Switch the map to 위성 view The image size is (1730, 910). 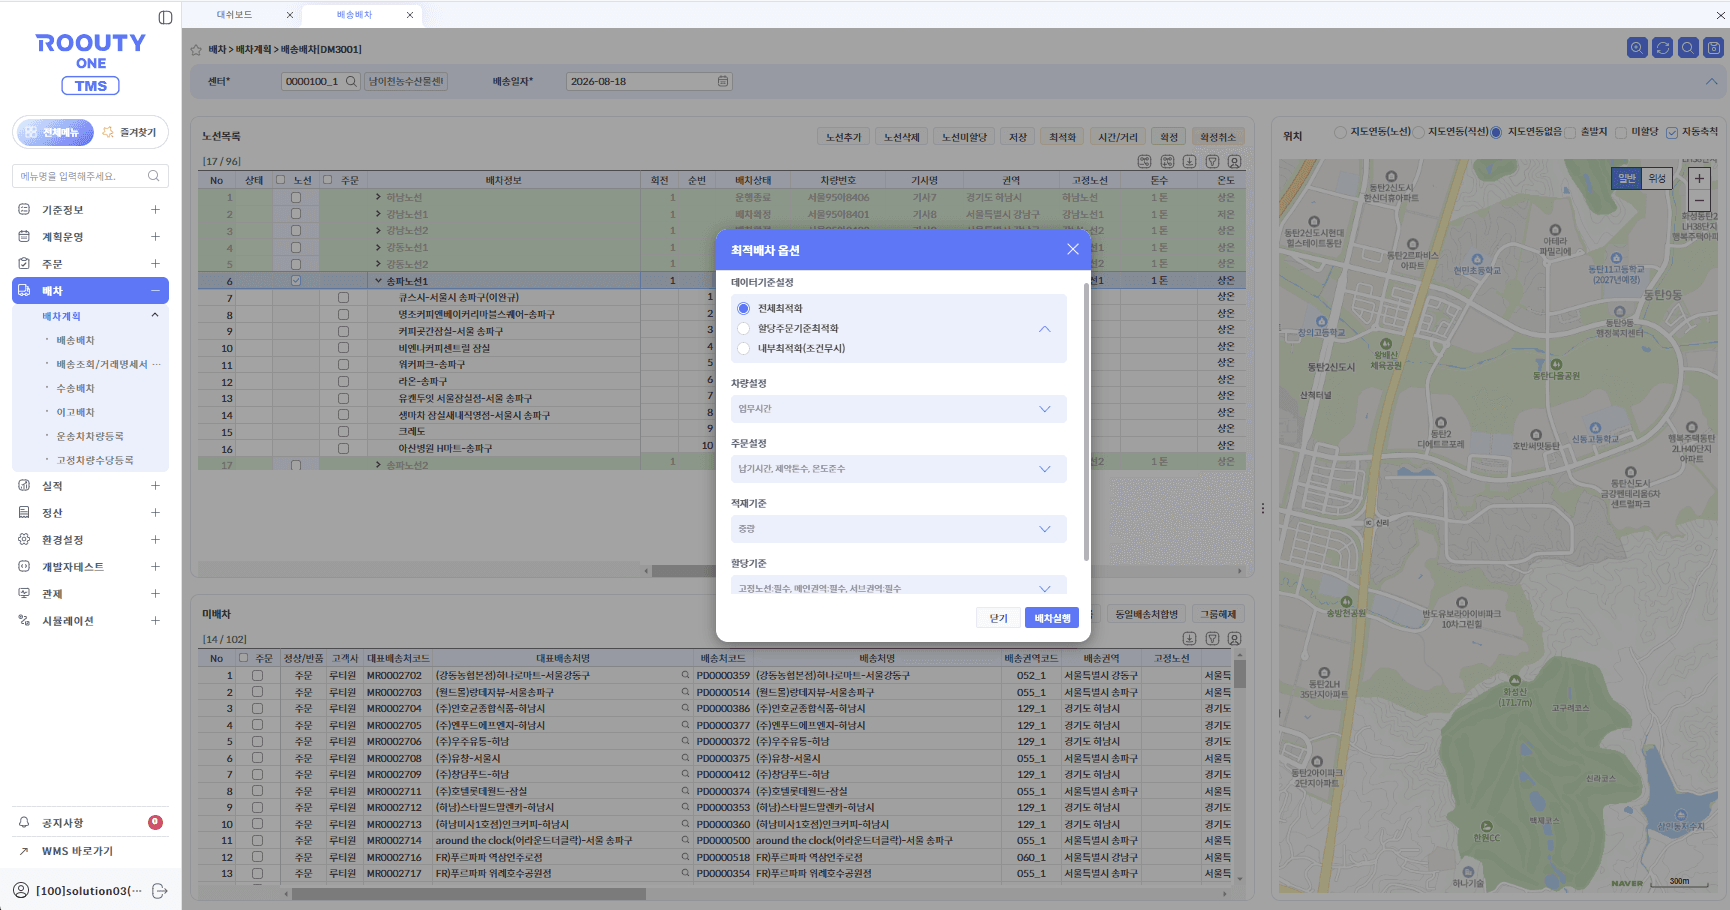point(1657,178)
